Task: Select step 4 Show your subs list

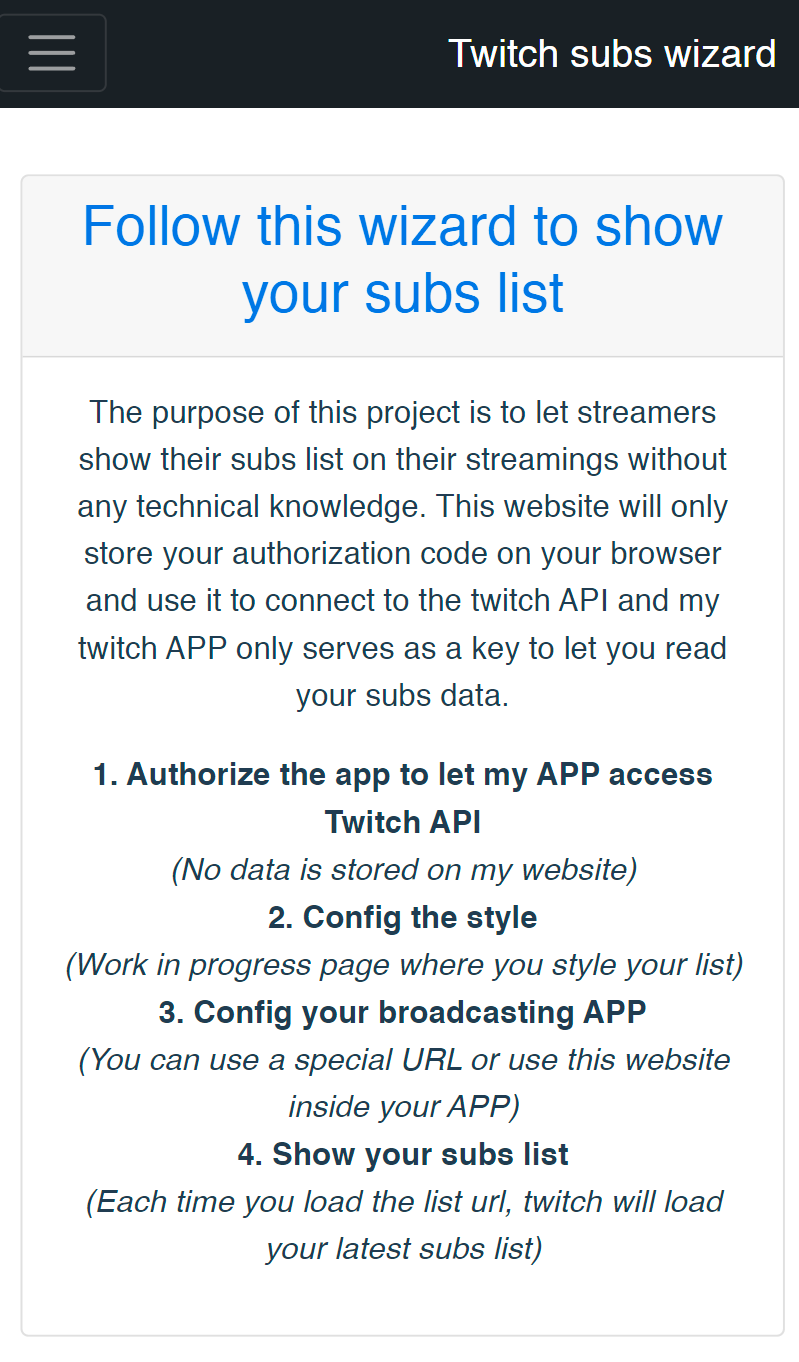Action: pos(402,1153)
